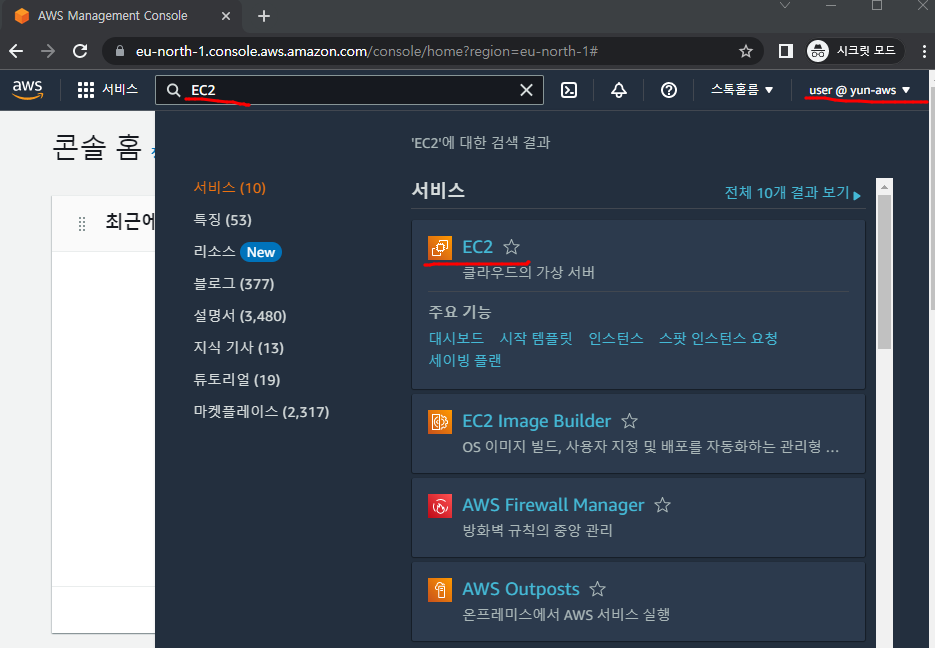Click the scroll-up arrow of the results scrollbar
The height and width of the screenshot is (648, 935).
tap(884, 187)
